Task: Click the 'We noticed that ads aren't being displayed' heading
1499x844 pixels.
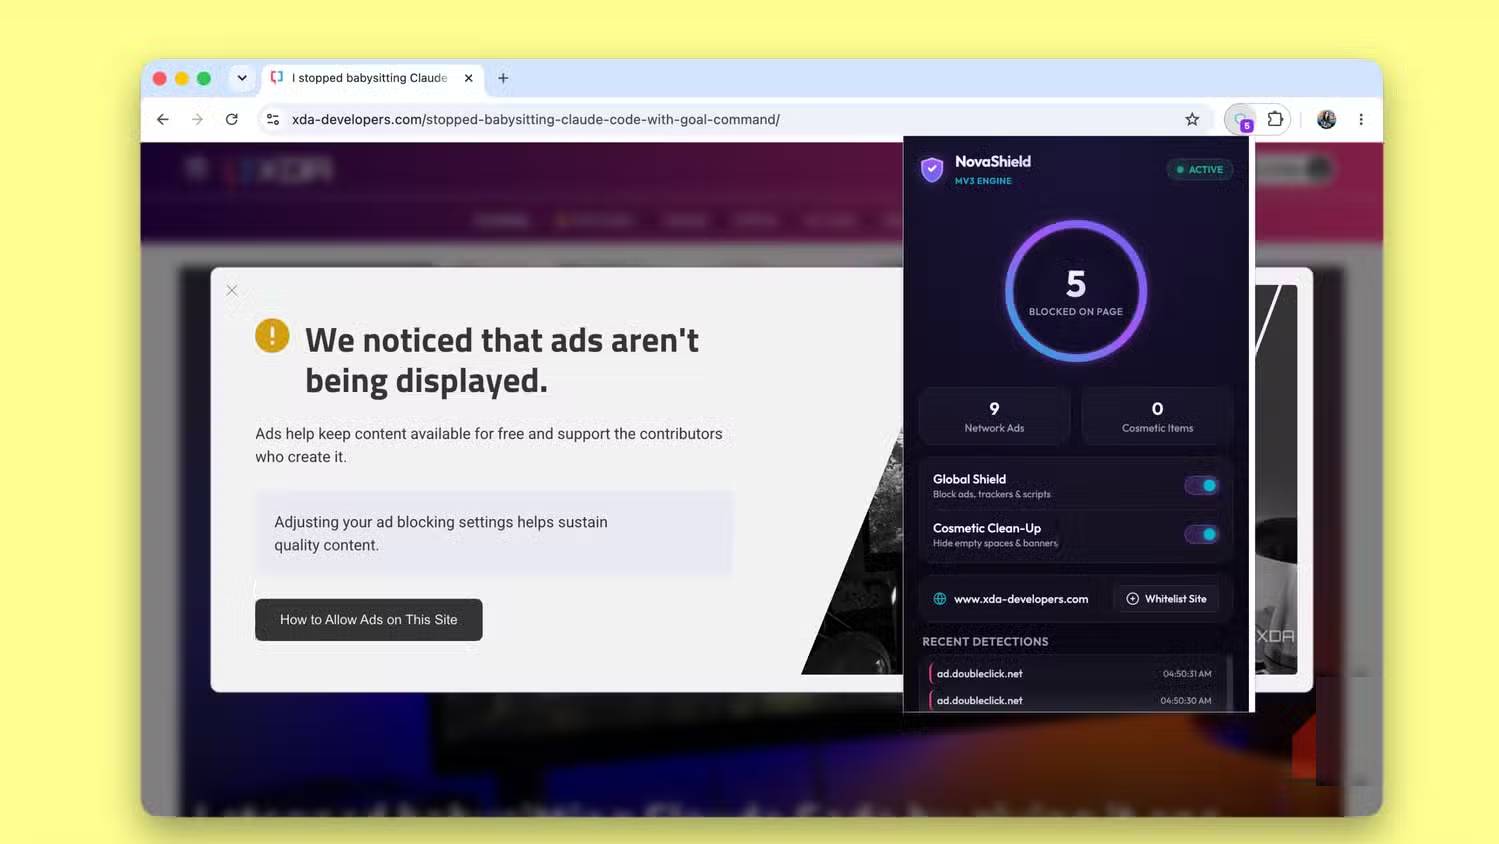Action: (x=502, y=360)
